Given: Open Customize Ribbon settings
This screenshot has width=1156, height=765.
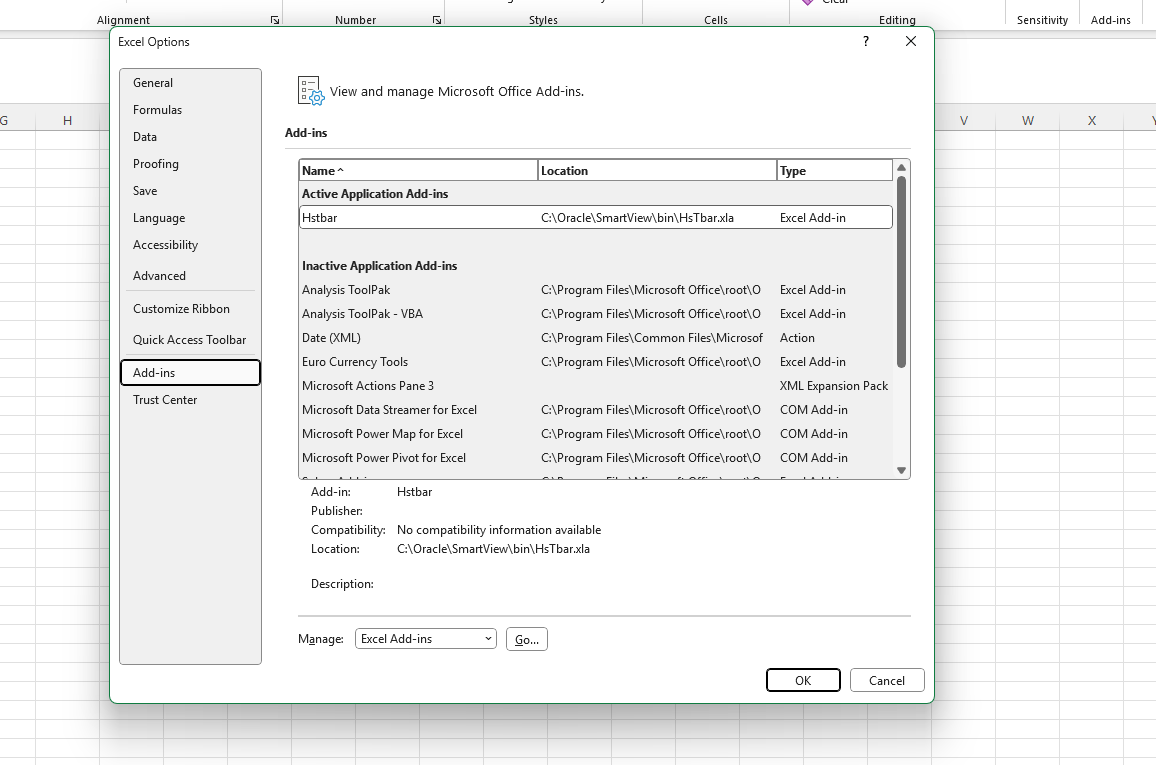Looking at the screenshot, I should click(190, 309).
